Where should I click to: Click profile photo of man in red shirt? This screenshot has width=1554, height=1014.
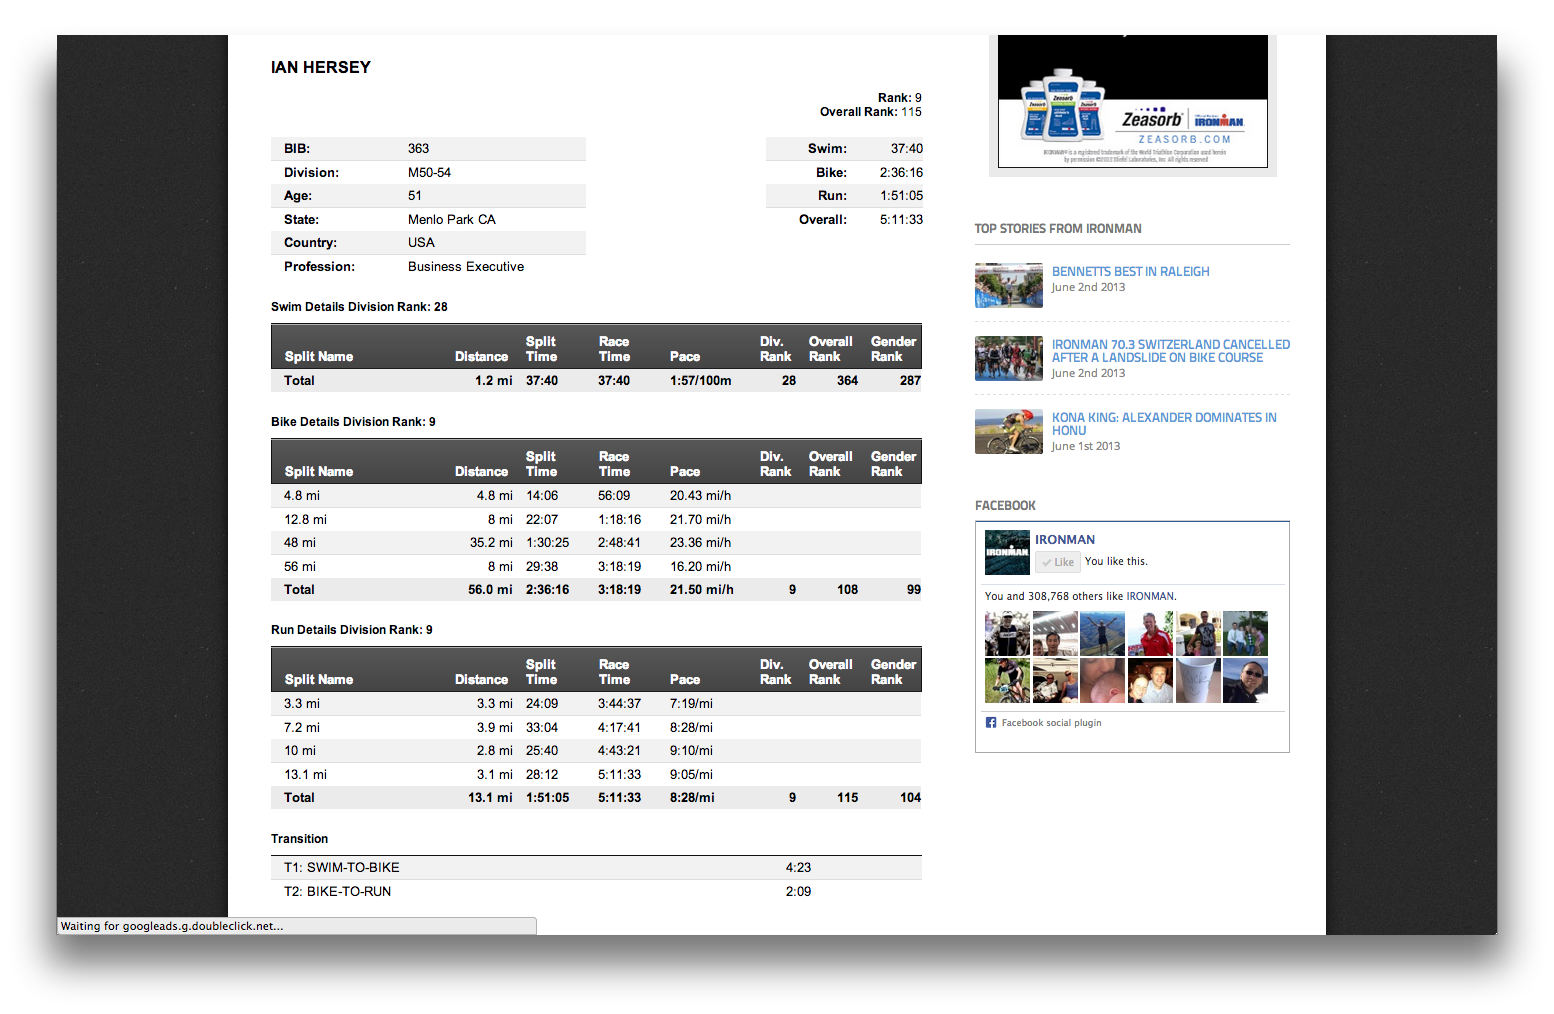[x=1150, y=634]
